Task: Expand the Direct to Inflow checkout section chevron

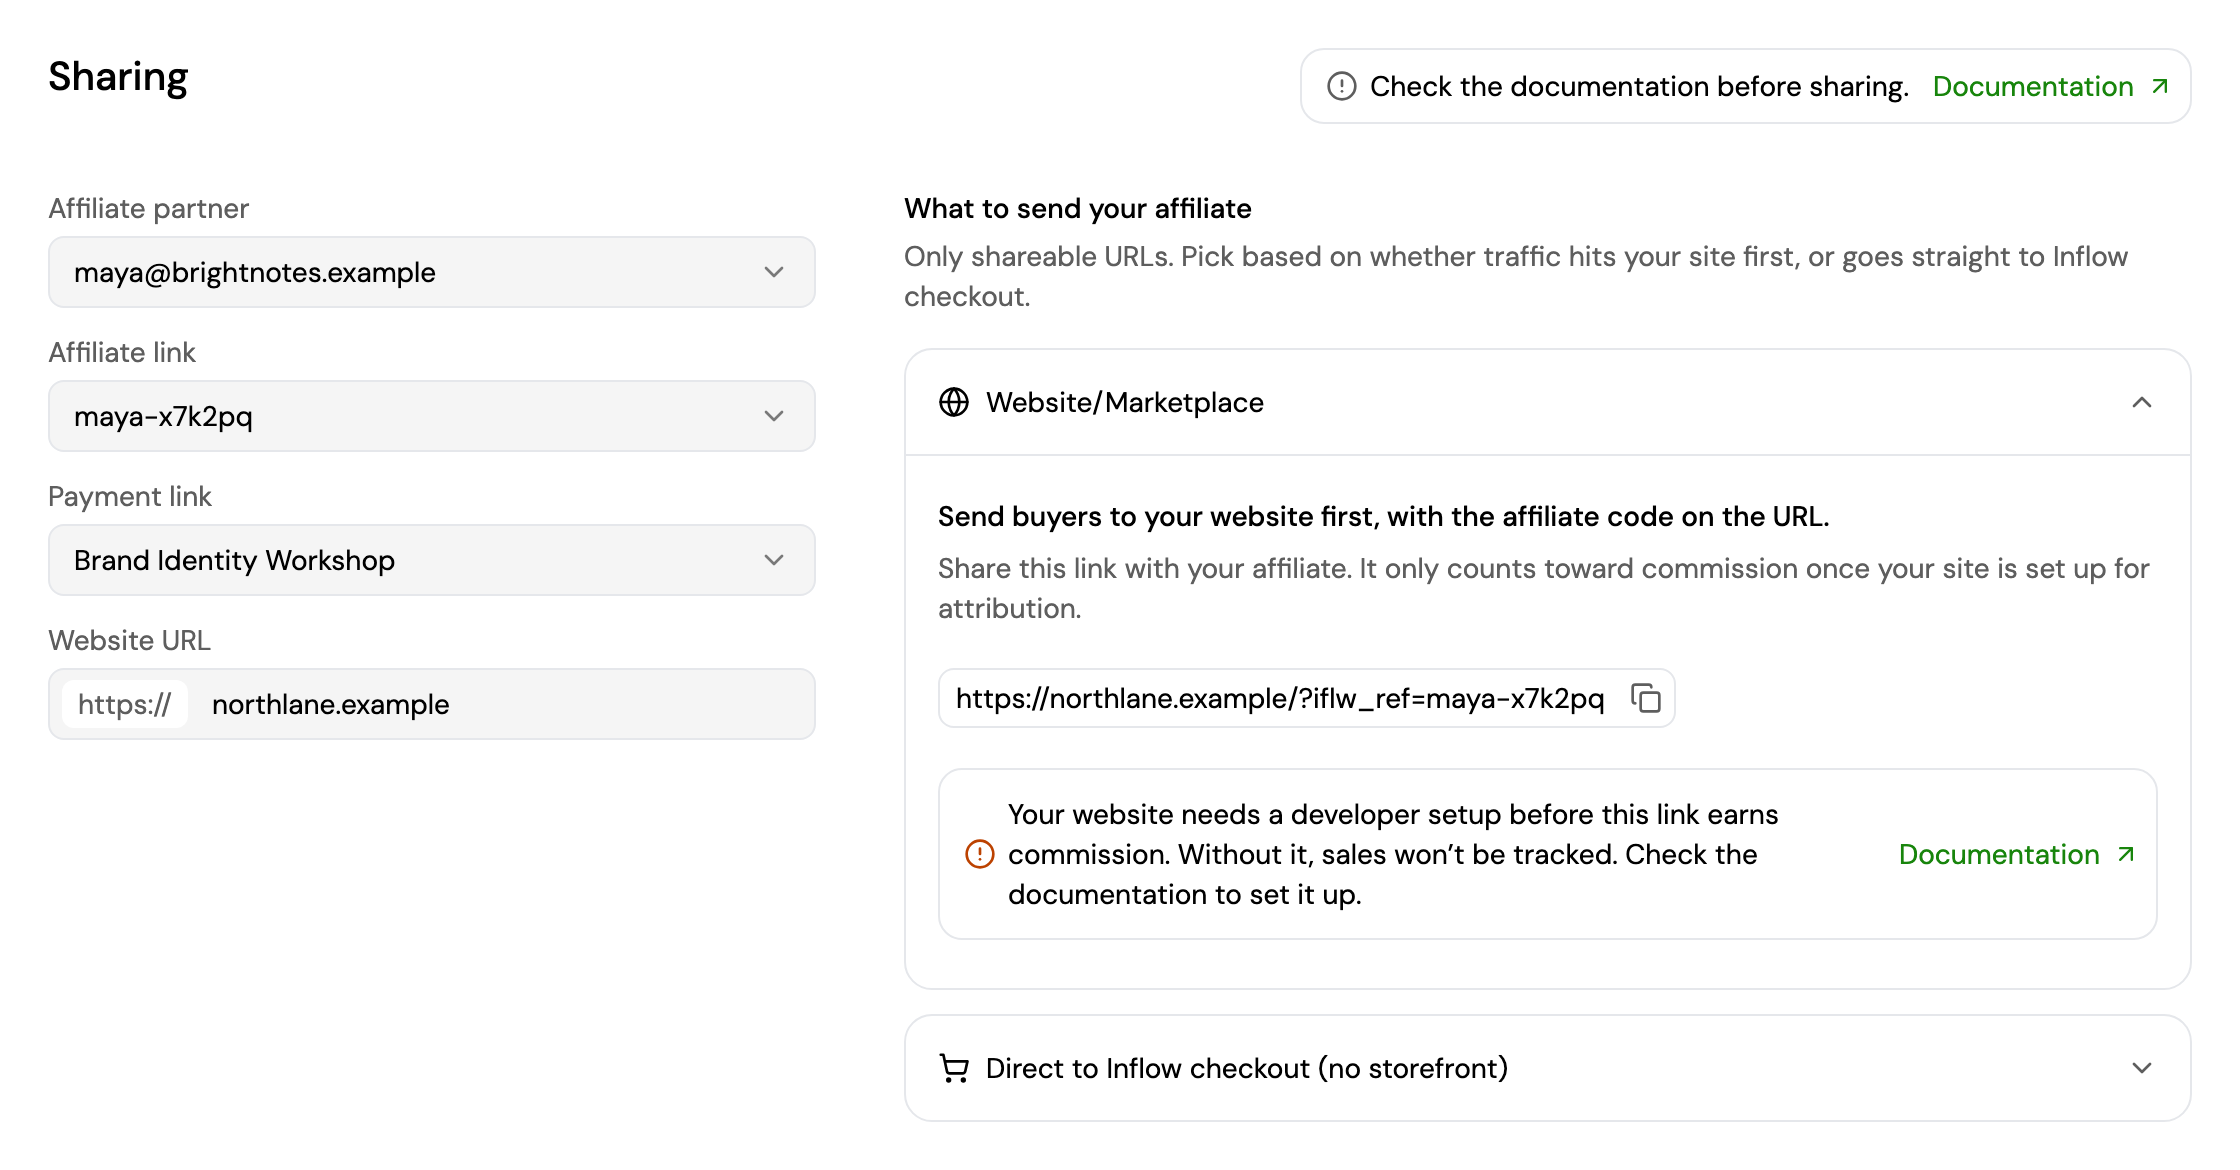Action: coord(2141,1068)
